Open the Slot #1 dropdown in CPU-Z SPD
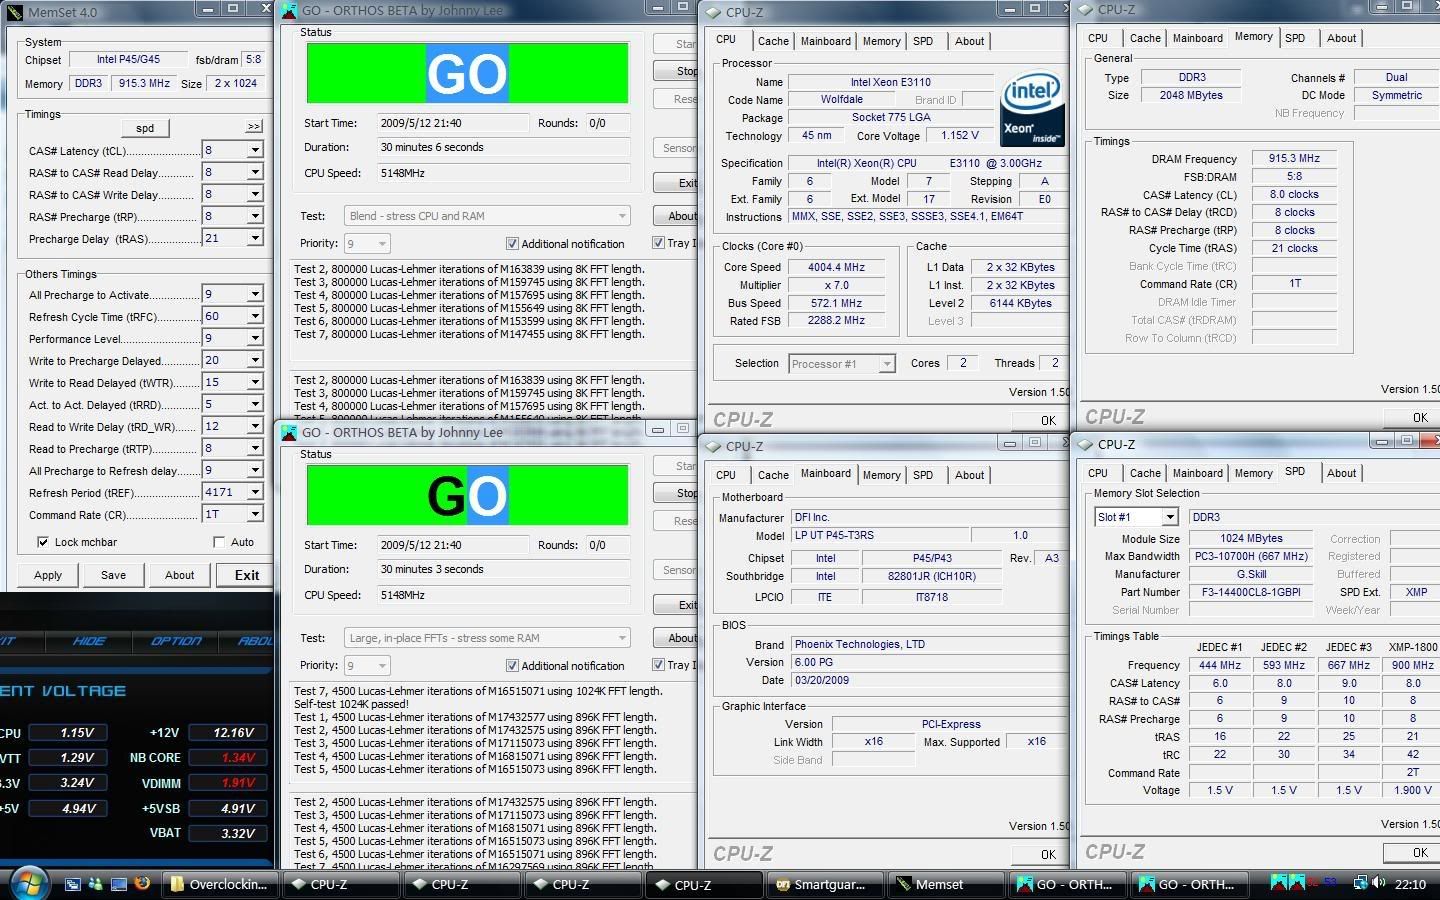Screen dimensions: 1440x900 point(1169,517)
